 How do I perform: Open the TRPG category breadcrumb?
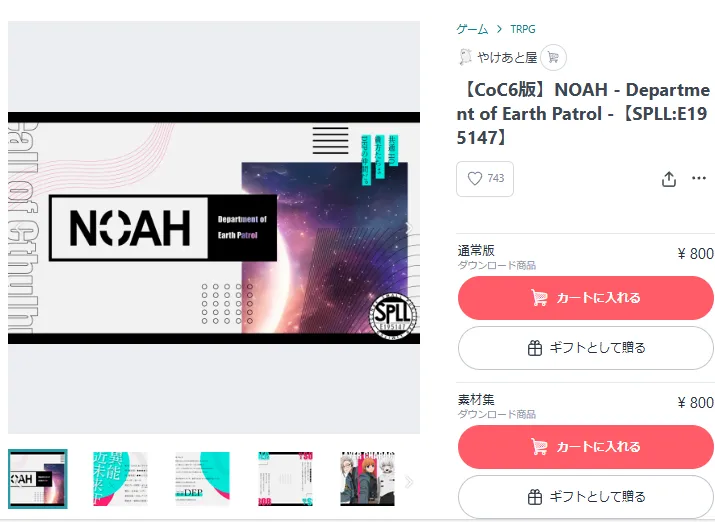tap(523, 29)
